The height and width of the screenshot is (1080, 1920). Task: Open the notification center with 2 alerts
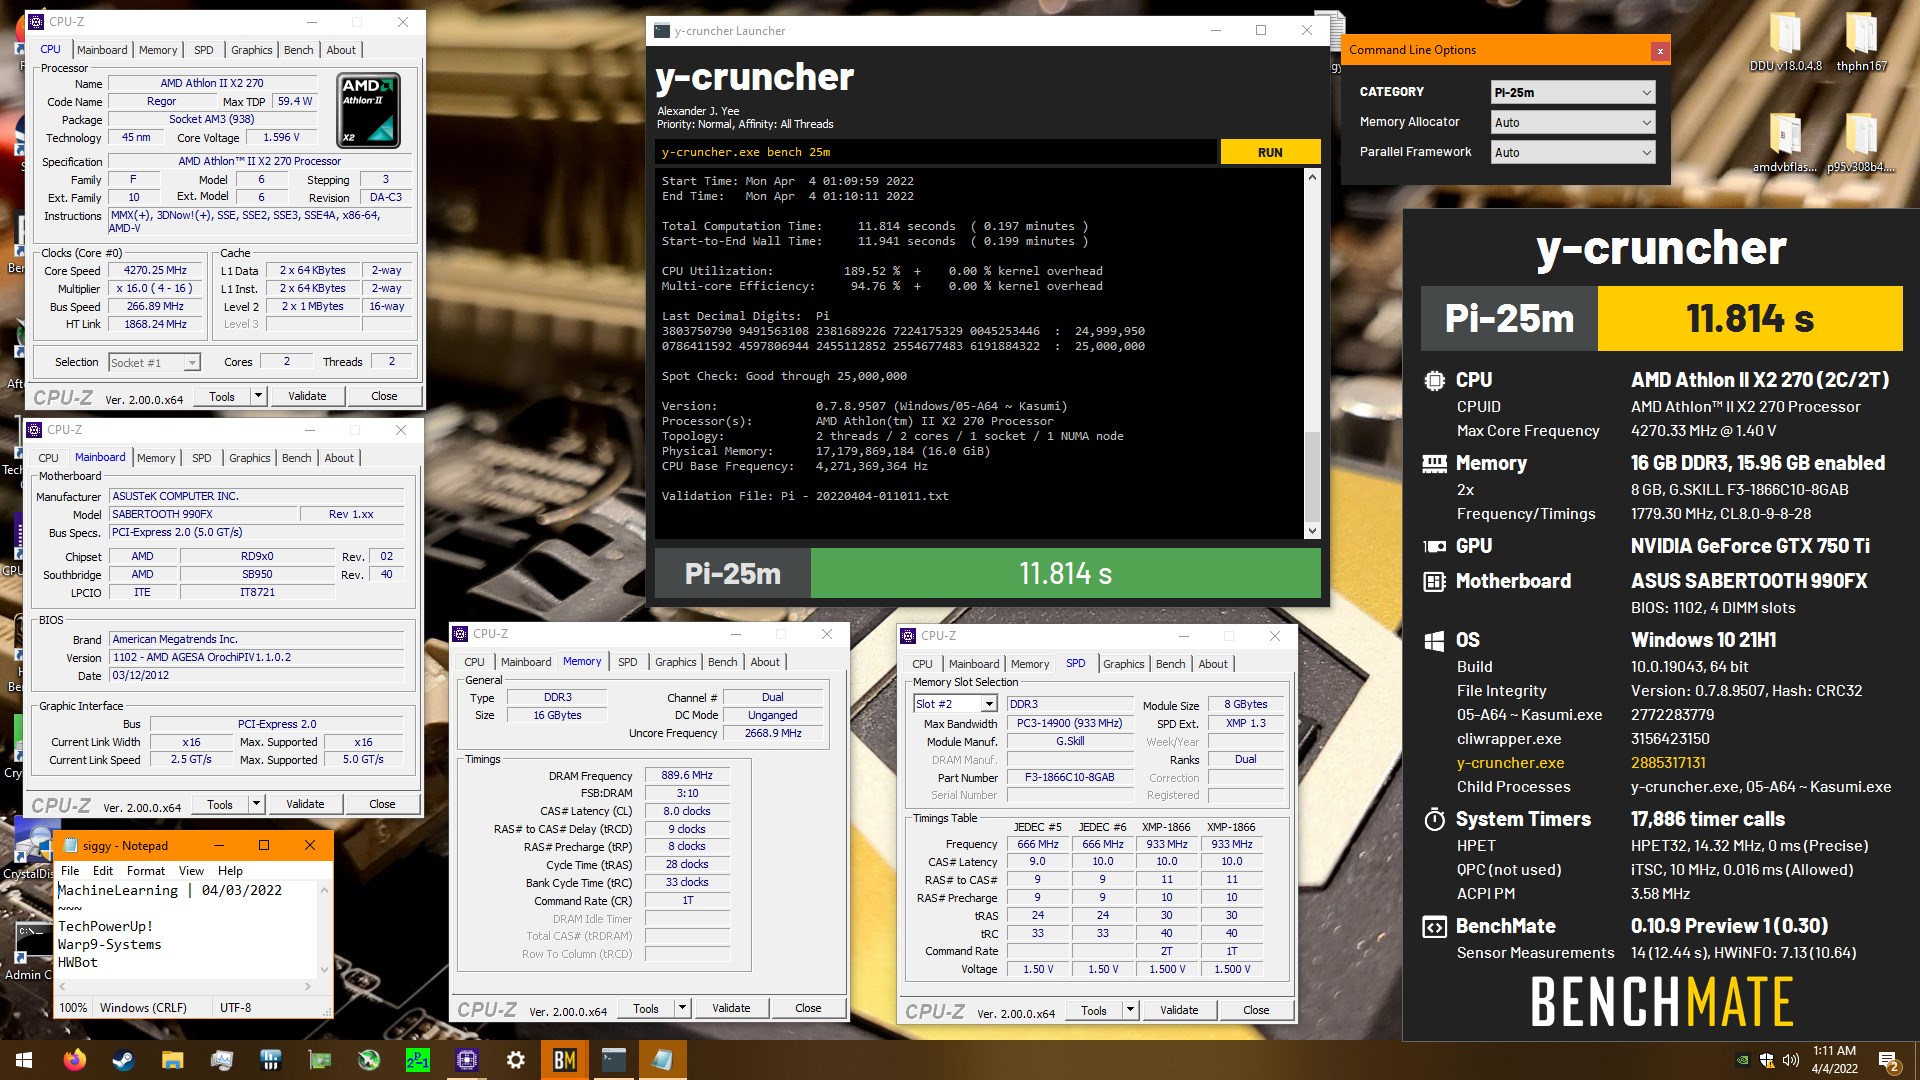(1888, 1060)
